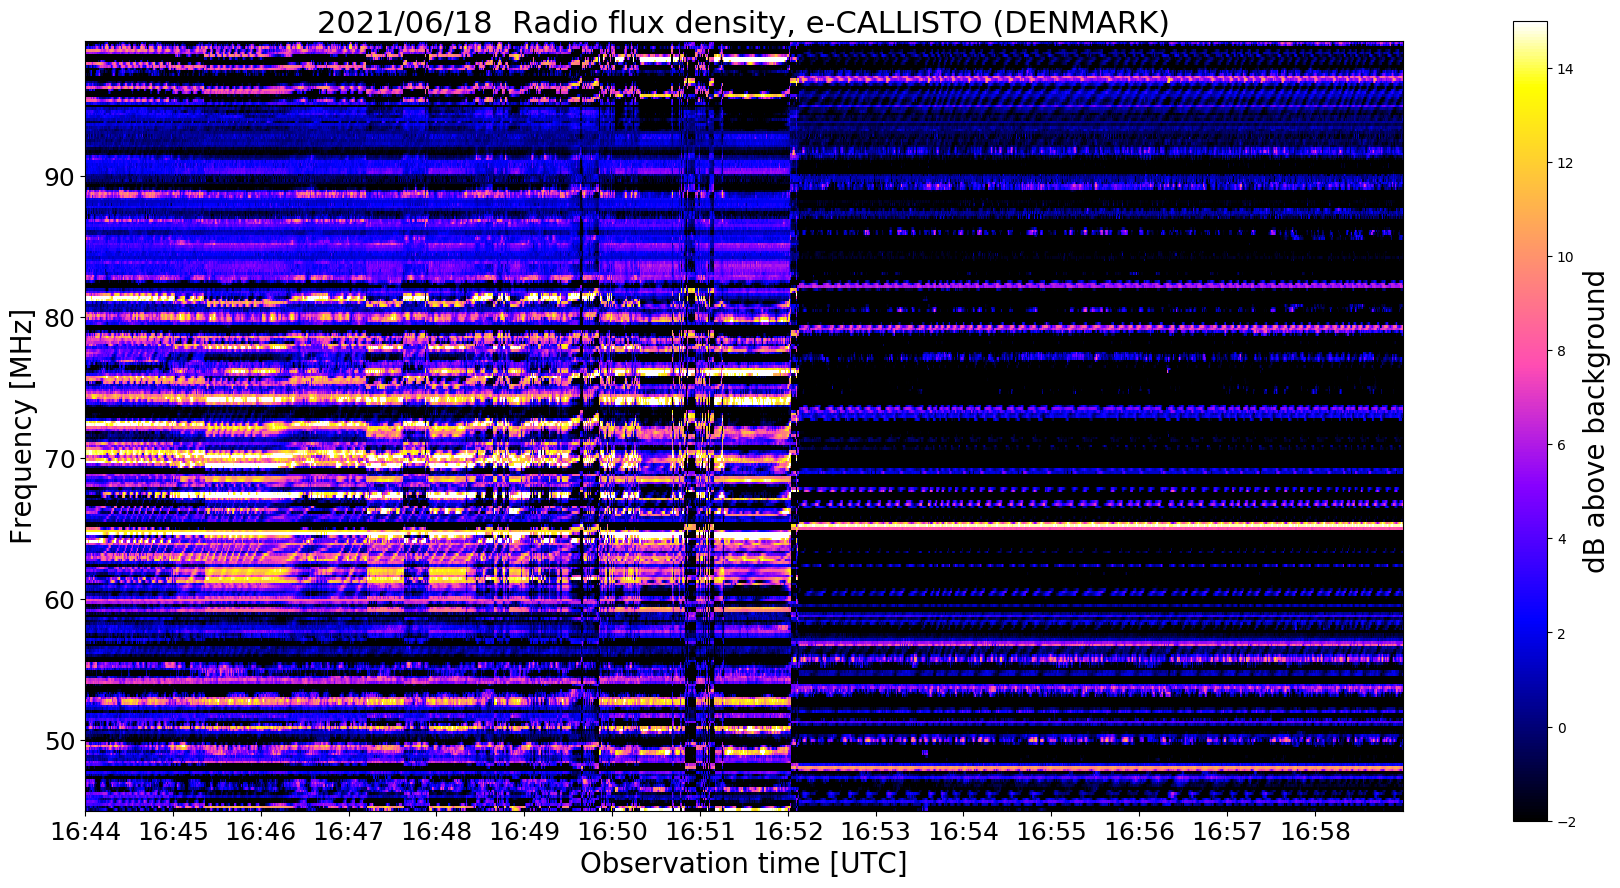Click the colorbar tick label 6

(x=1561, y=445)
